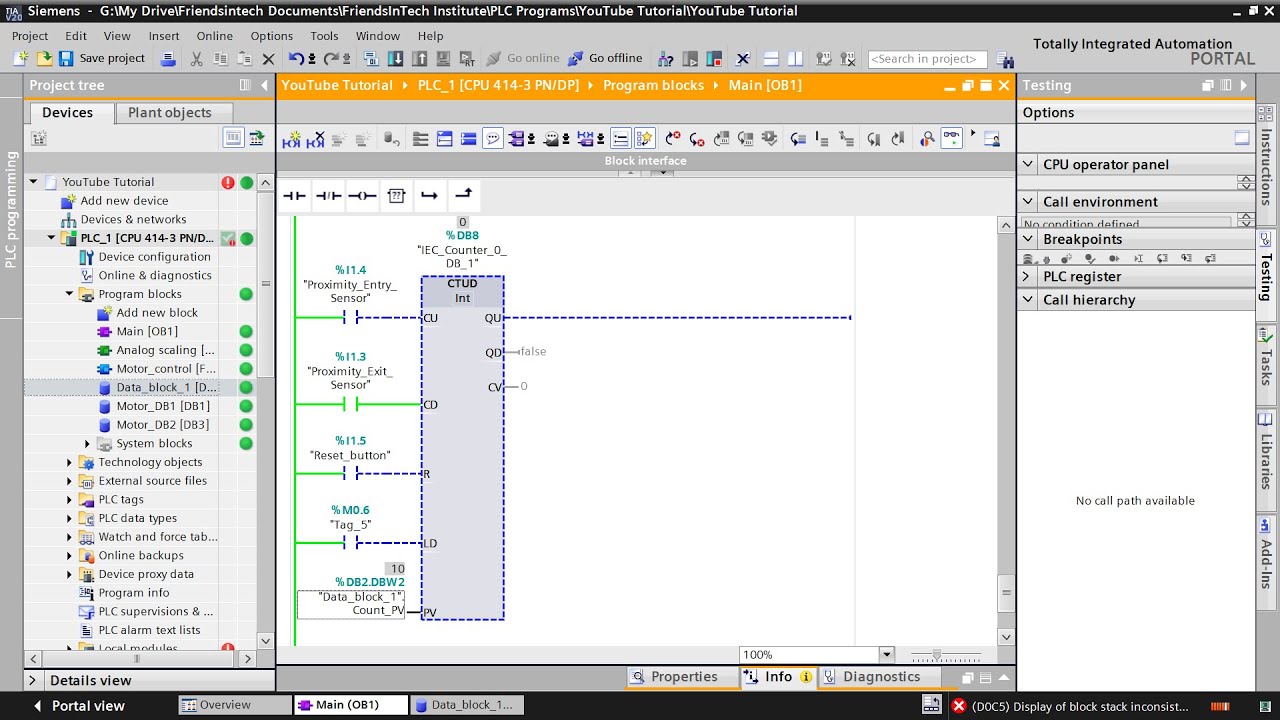Open the Options menu
The image size is (1280, 720).
272,36
